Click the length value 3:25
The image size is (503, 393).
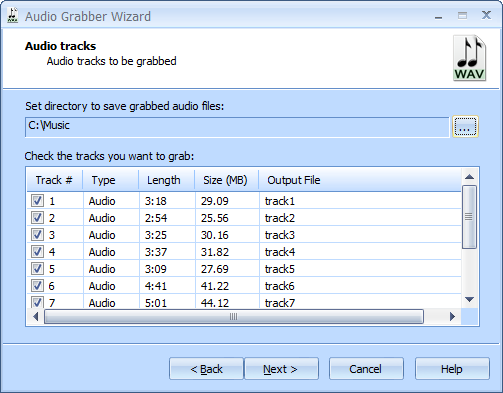156,235
